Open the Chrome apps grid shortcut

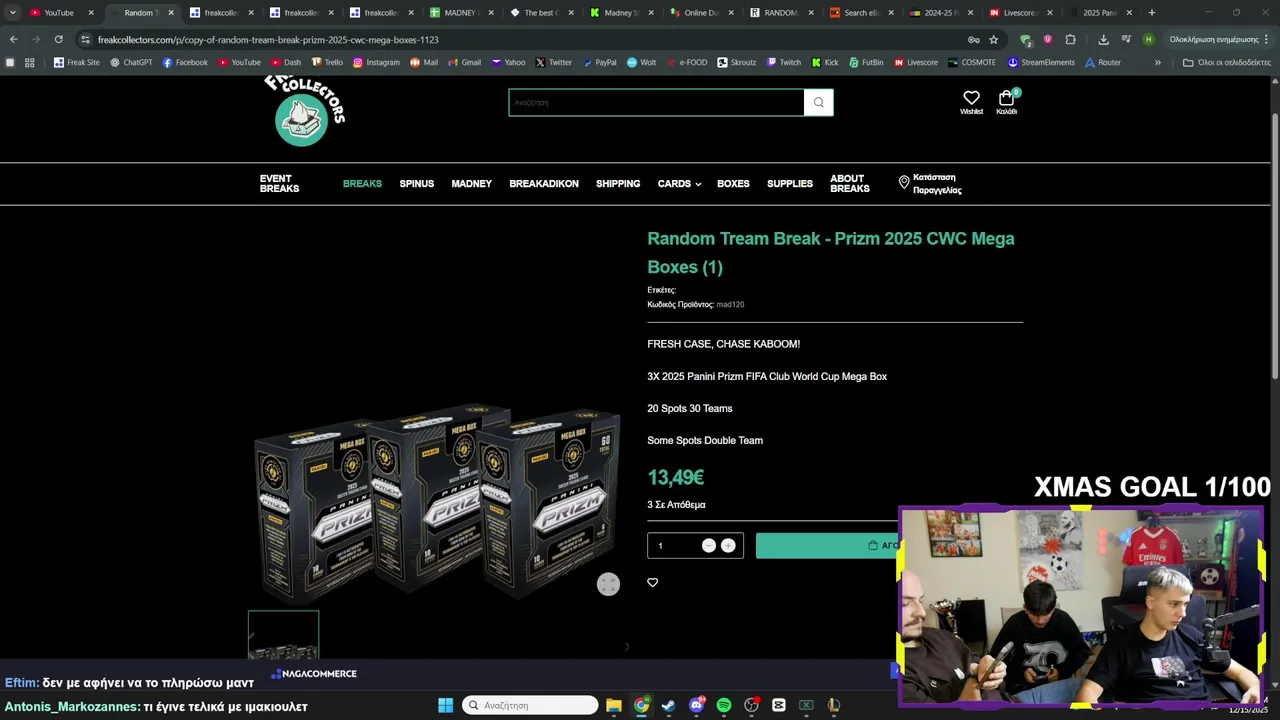29,62
